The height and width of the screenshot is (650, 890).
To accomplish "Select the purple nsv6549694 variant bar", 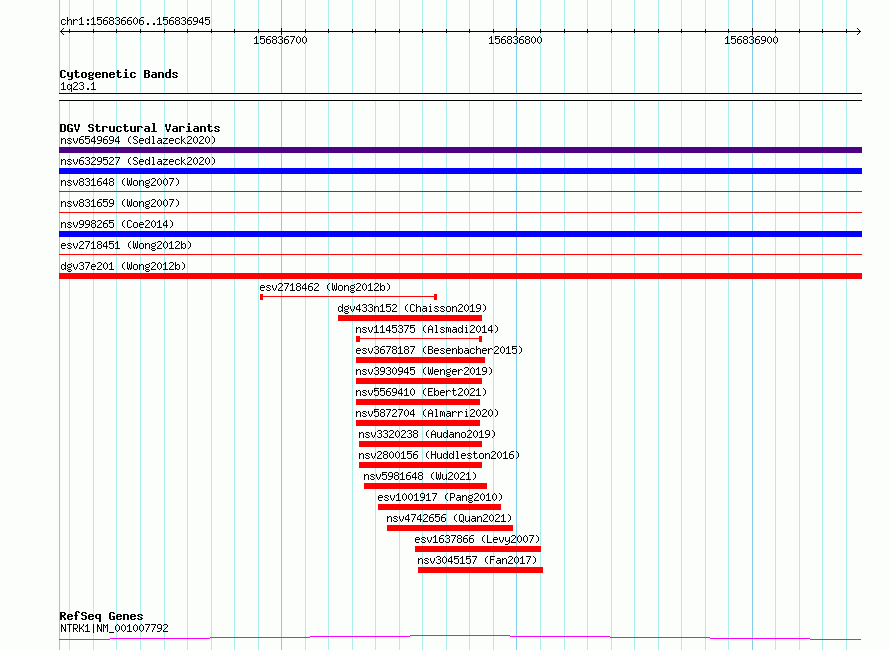I will pos(460,150).
